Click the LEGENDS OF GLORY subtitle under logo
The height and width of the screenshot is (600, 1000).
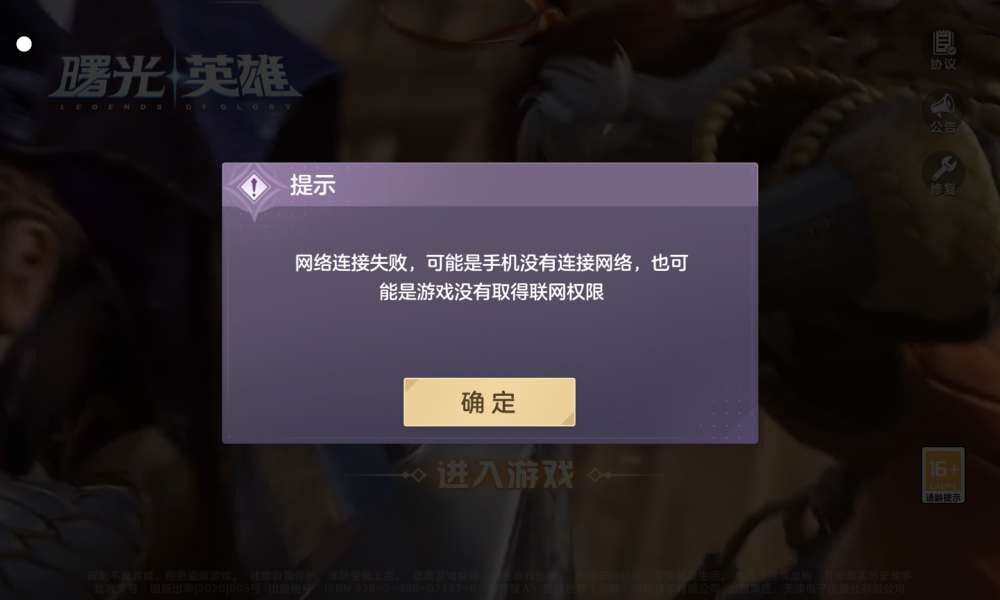point(175,106)
